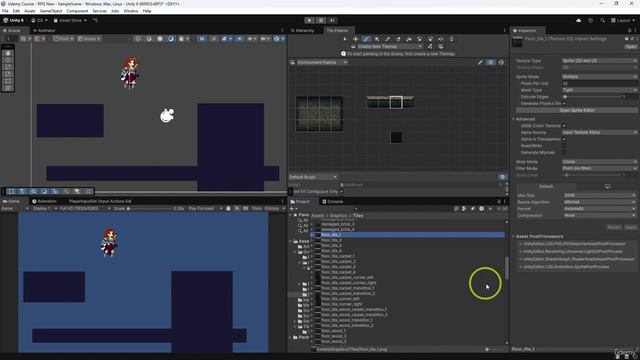Click the Step frame button in the top toolbar
Viewport: 640px width, 360px height.
(x=332, y=20)
